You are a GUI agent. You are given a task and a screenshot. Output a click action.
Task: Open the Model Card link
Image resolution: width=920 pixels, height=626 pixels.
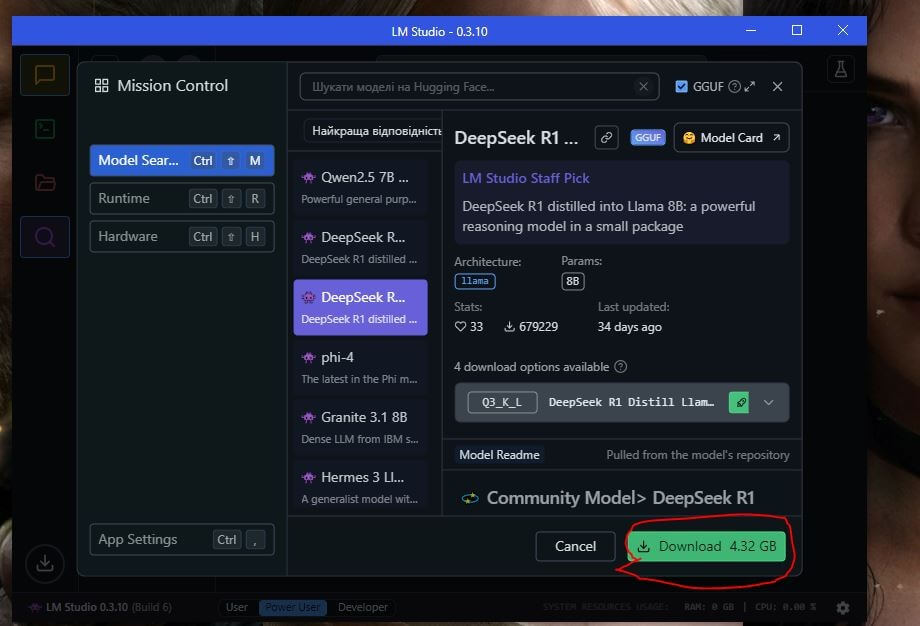731,138
